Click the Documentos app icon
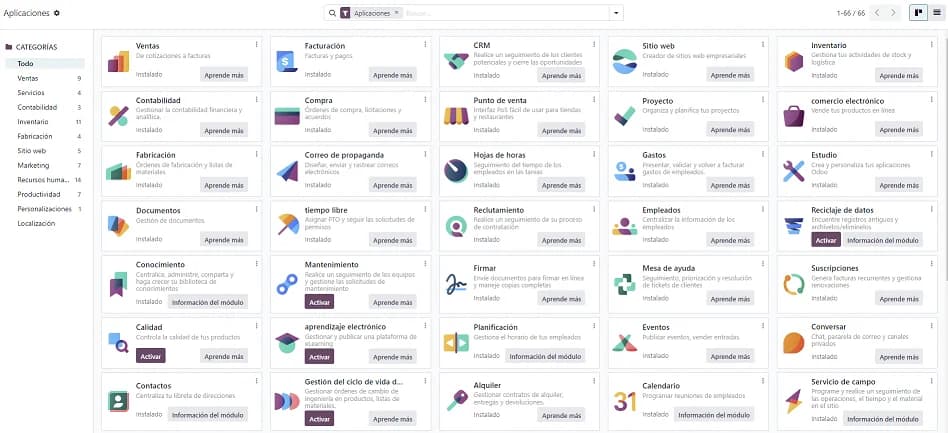948x433 pixels. pos(118,226)
